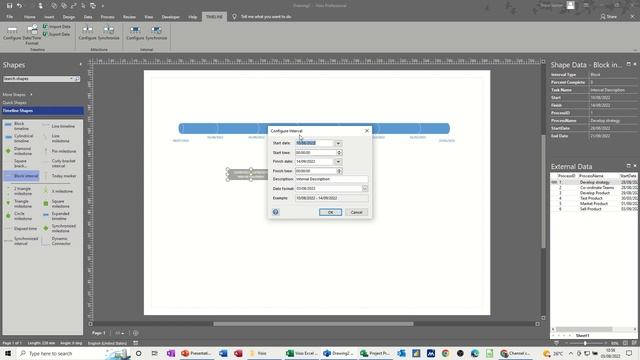Click Synchronize in the Interval ribbon group
640x360 pixels.
click(156, 33)
